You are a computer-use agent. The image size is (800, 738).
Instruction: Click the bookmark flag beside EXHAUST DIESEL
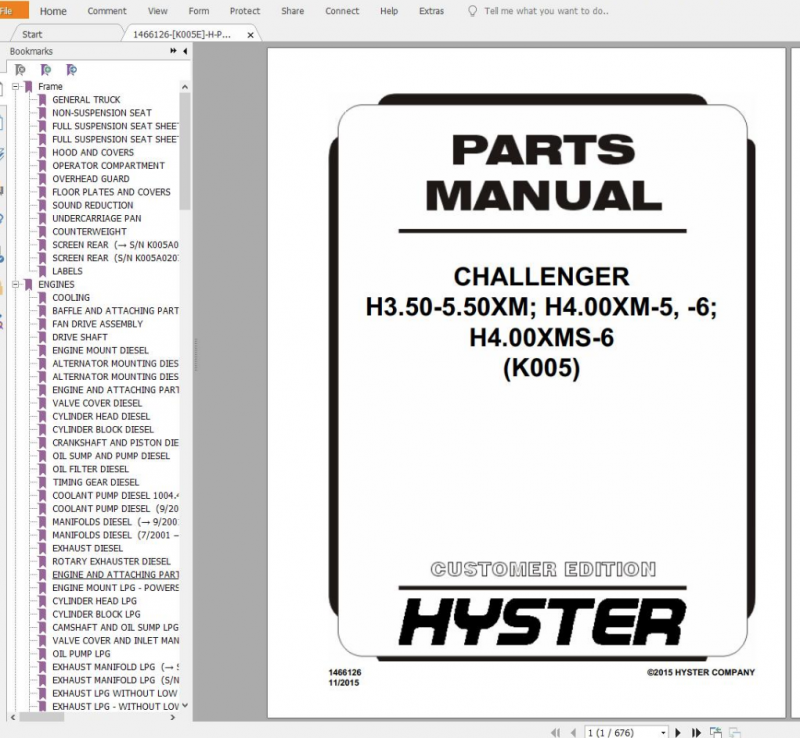pyautogui.click(x=43, y=548)
